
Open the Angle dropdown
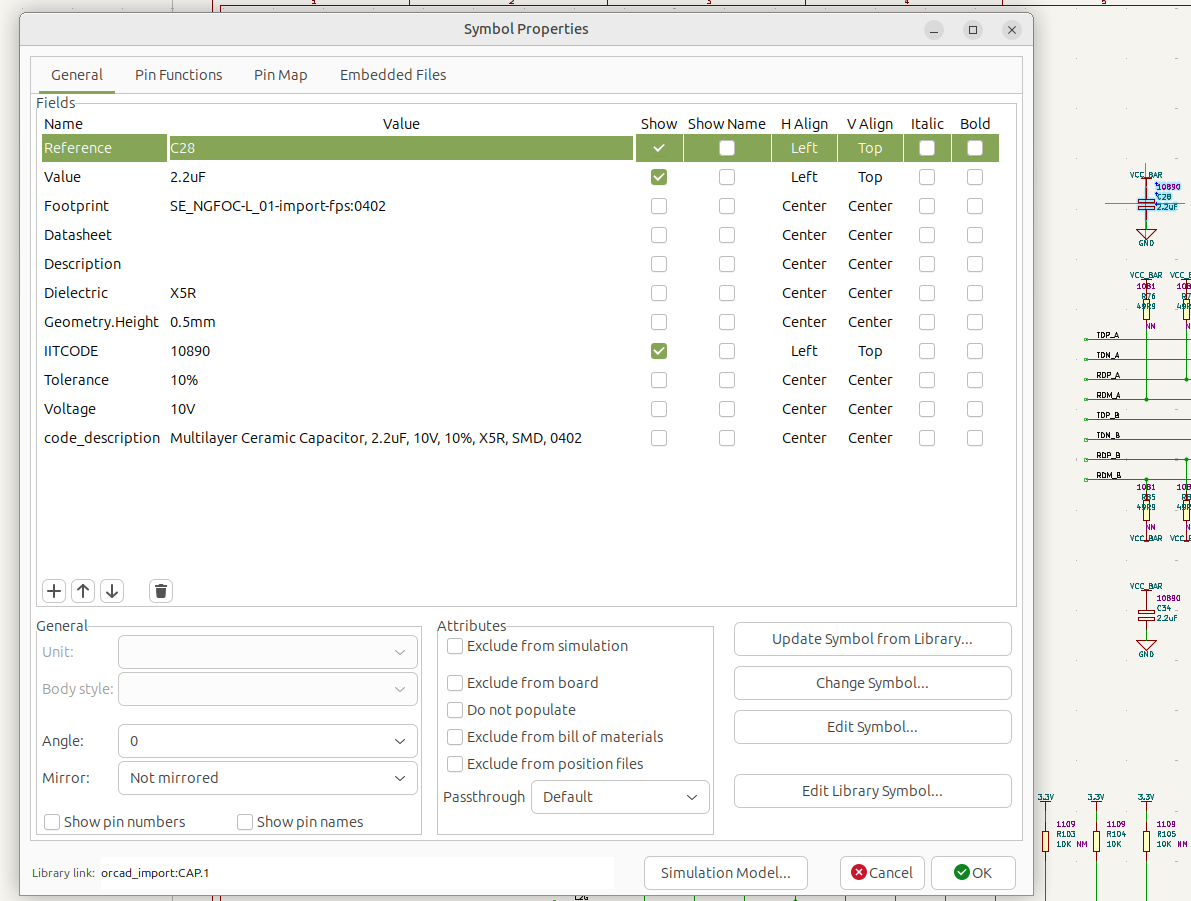[x=268, y=741]
